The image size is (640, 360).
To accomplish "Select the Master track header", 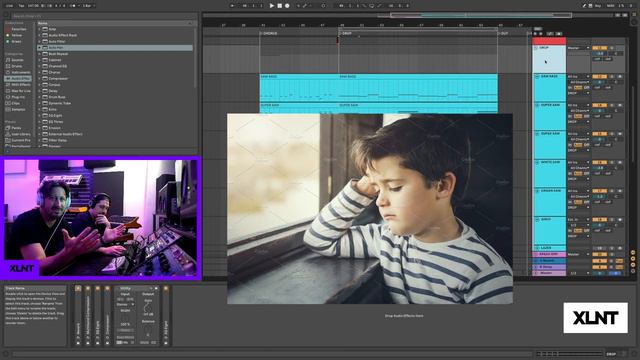I will pos(549,273).
